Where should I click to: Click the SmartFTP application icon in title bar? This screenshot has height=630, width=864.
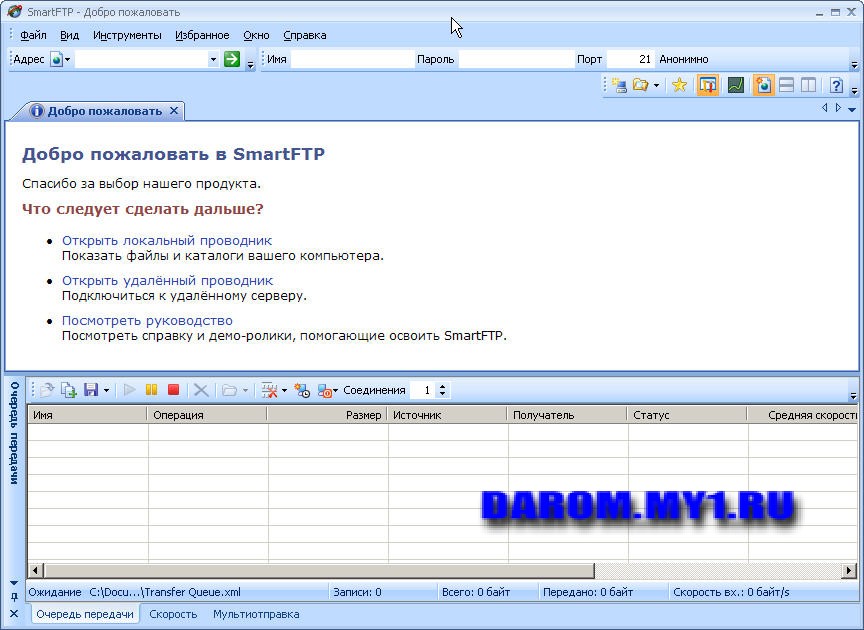(14, 11)
